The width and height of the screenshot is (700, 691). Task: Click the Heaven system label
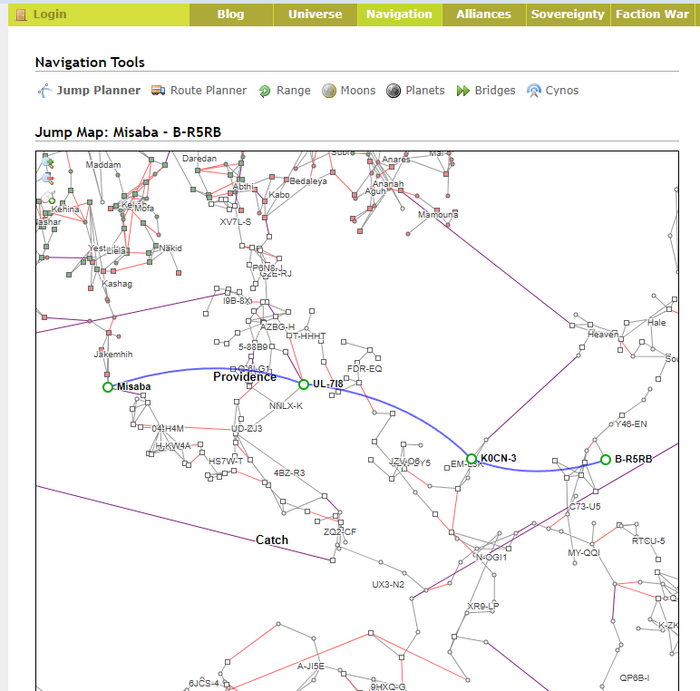click(603, 334)
